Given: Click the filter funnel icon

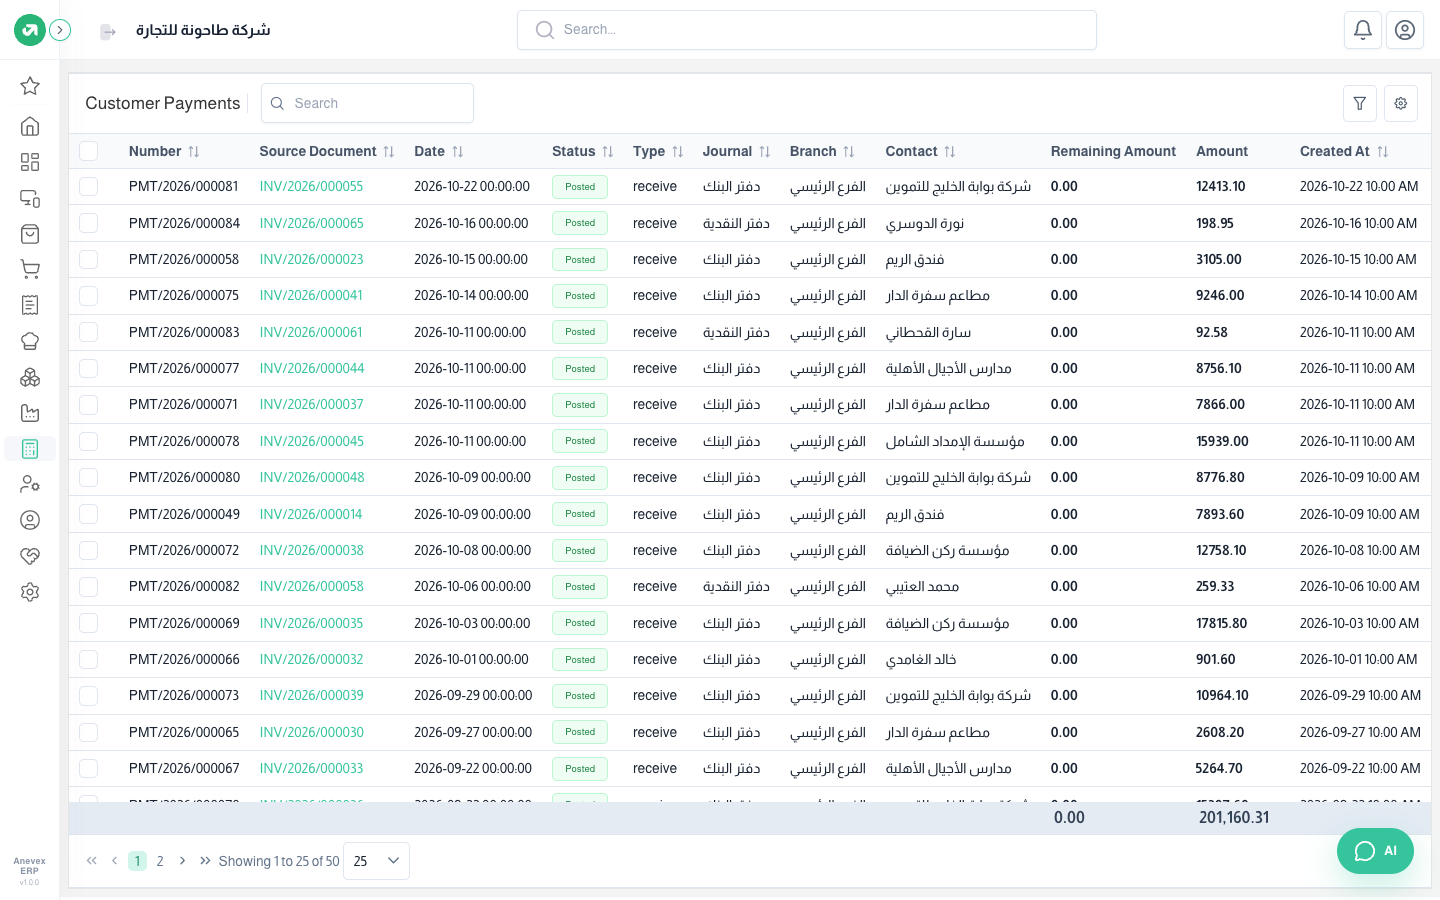Looking at the screenshot, I should [x=1360, y=103].
